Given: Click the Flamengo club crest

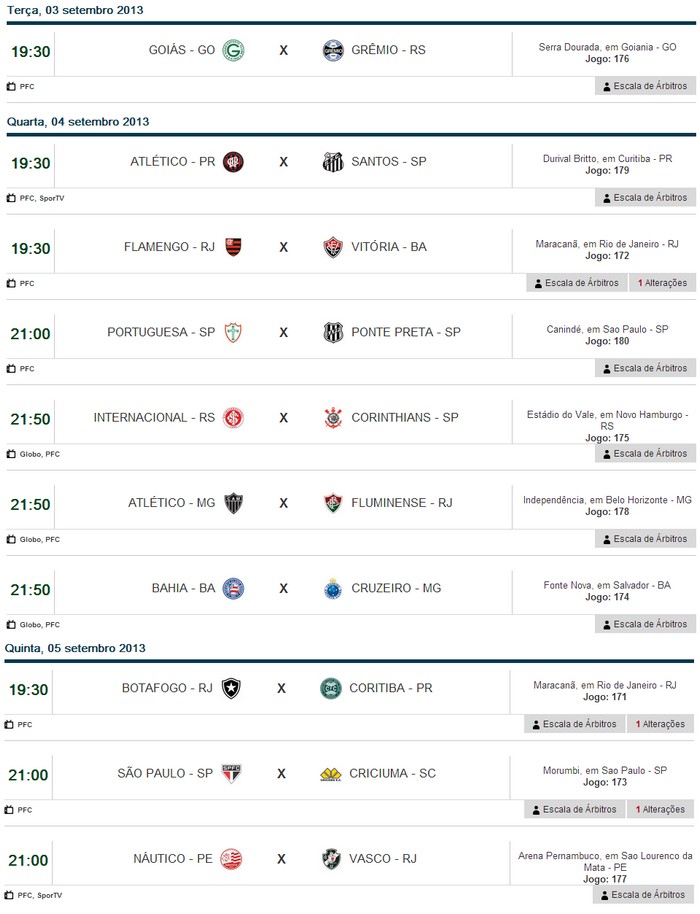Looking at the screenshot, I should coord(233,247).
